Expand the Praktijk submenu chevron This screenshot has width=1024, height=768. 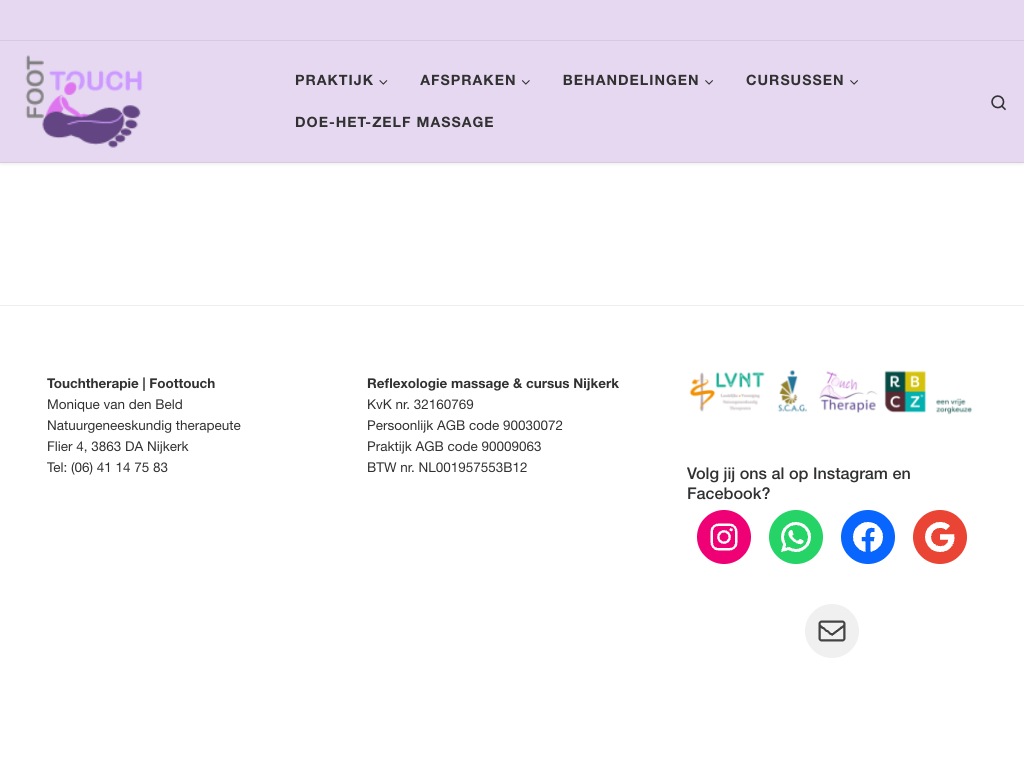click(383, 82)
